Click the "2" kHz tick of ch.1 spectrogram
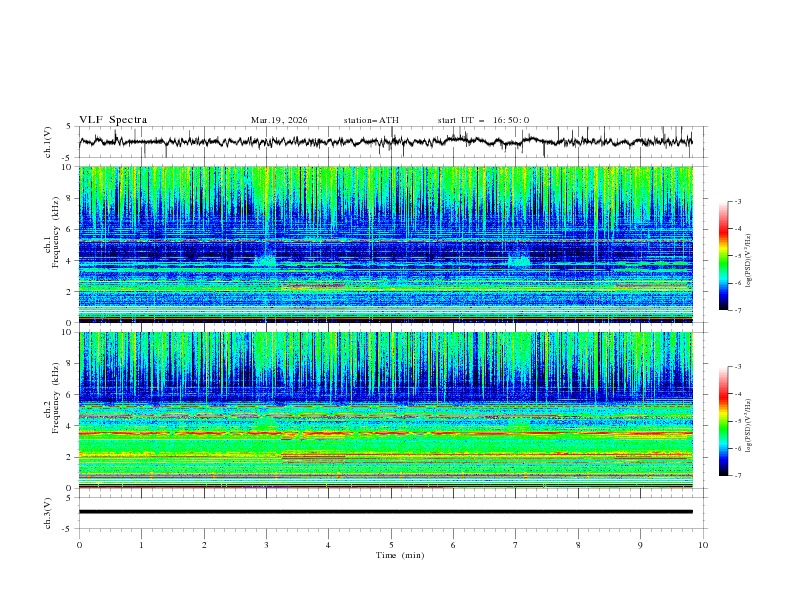This screenshot has width=792, height=612. tap(70, 291)
